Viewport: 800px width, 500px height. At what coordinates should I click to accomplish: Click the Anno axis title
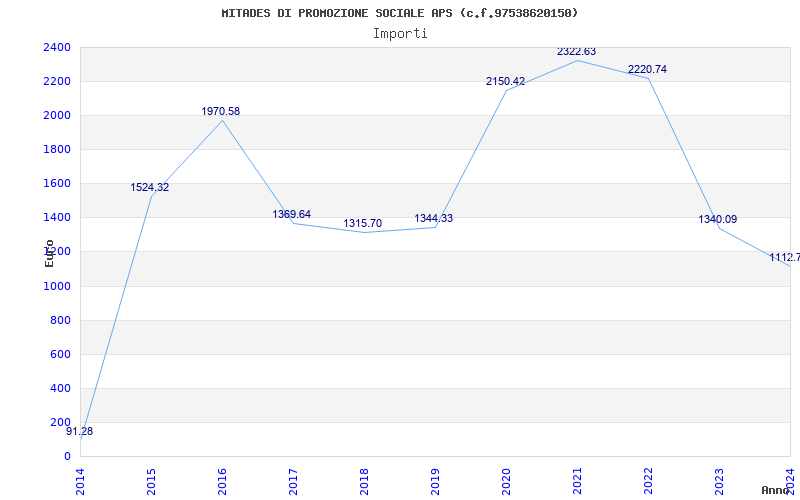coord(775,490)
